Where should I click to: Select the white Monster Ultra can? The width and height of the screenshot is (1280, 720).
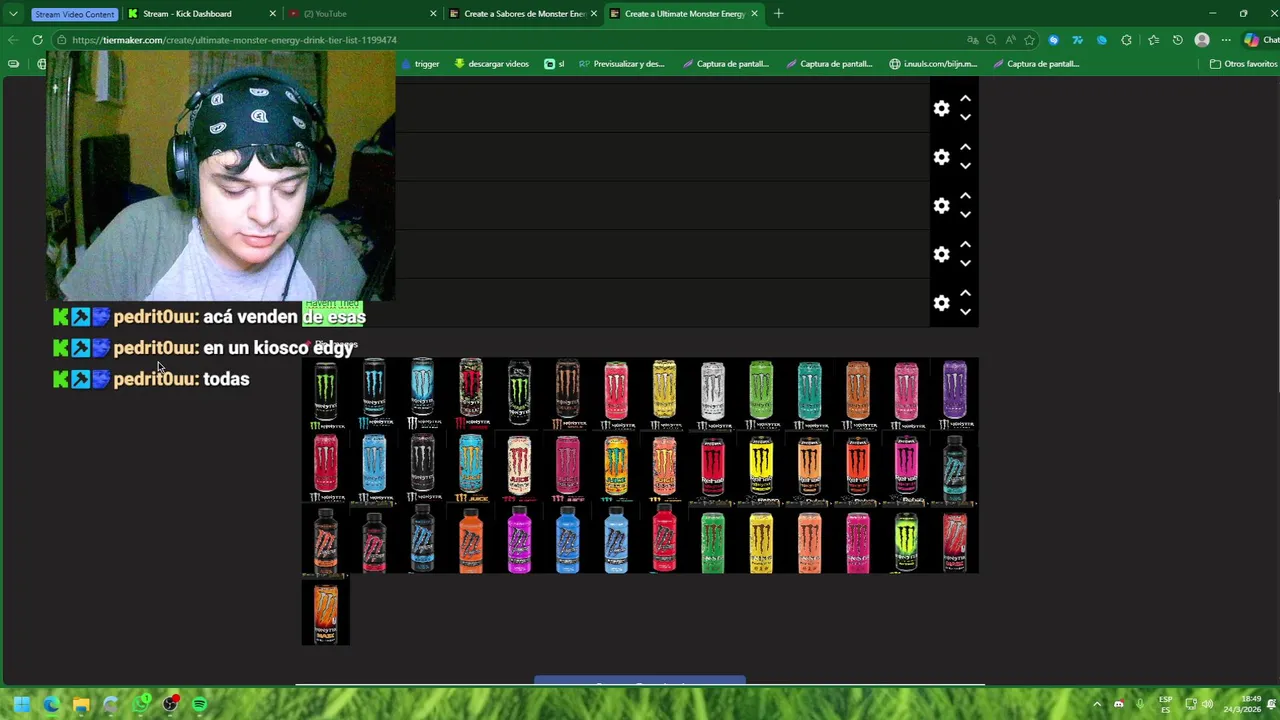[712, 394]
